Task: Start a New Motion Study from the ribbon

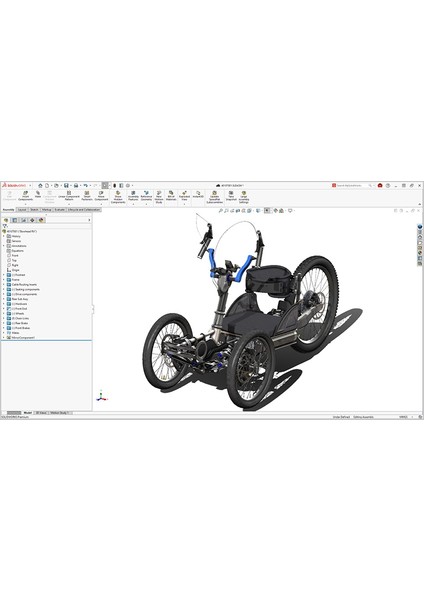Action: 159,197
